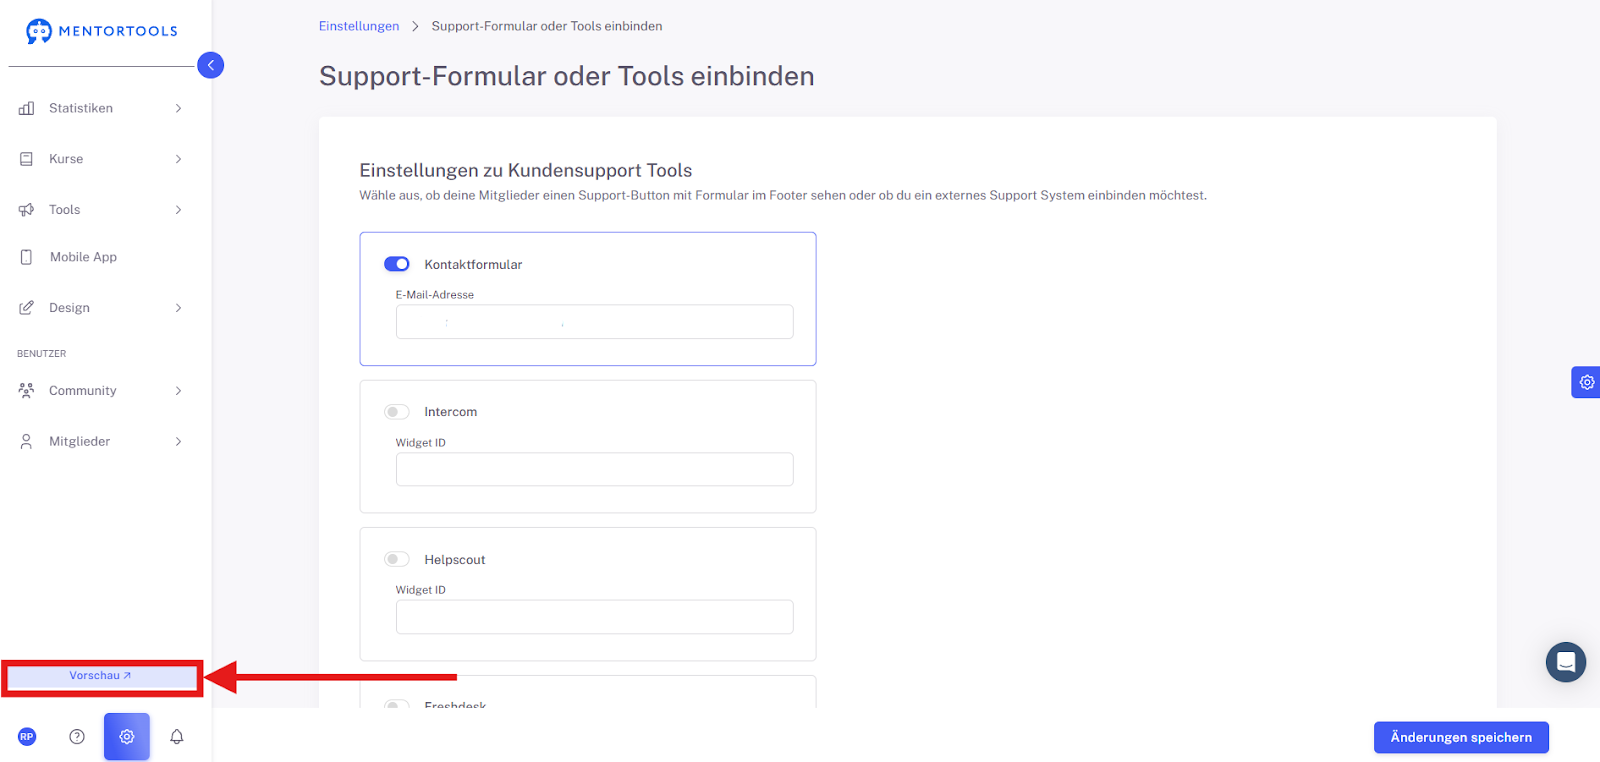Click the Mentortools logo
The height and width of the screenshot is (762, 1600).
(102, 31)
